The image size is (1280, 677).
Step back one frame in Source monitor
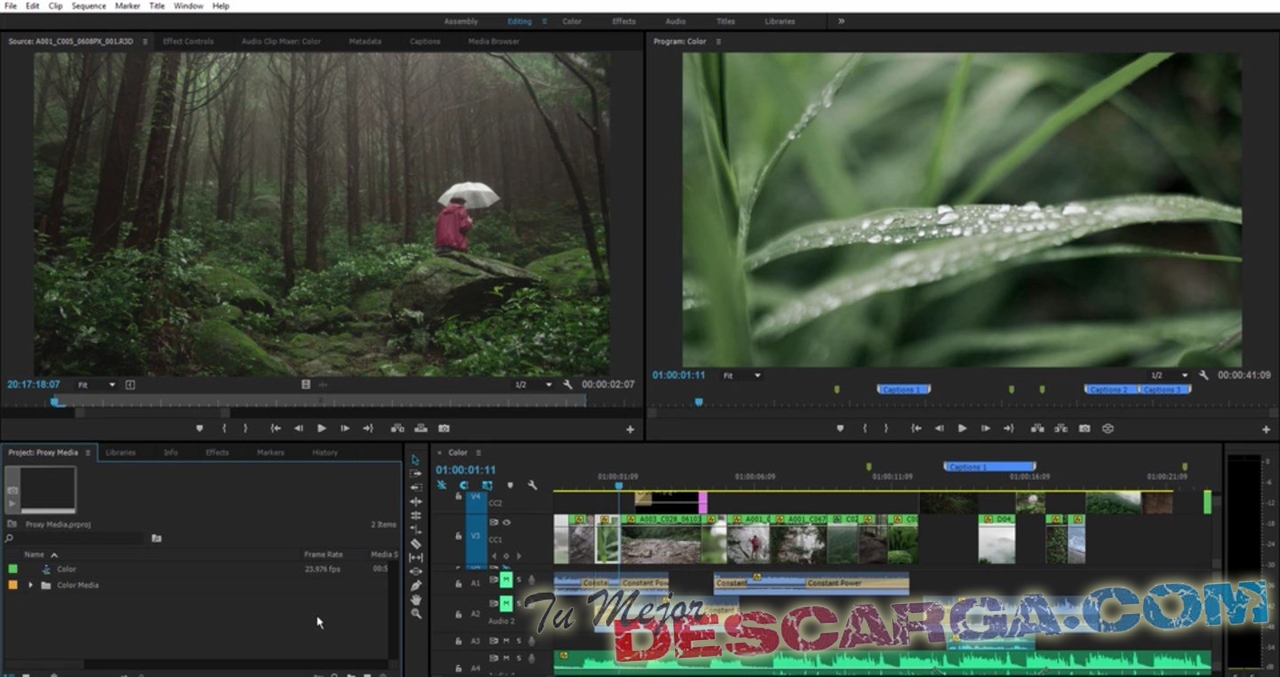(298, 428)
